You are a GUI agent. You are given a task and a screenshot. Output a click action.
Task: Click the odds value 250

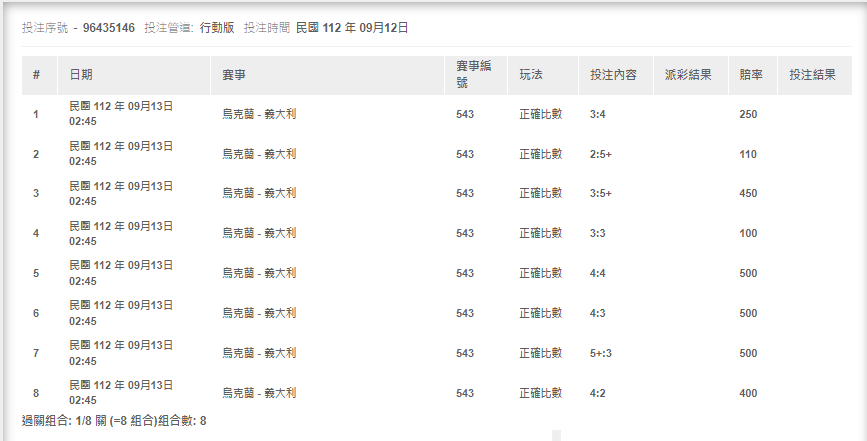[748, 114]
